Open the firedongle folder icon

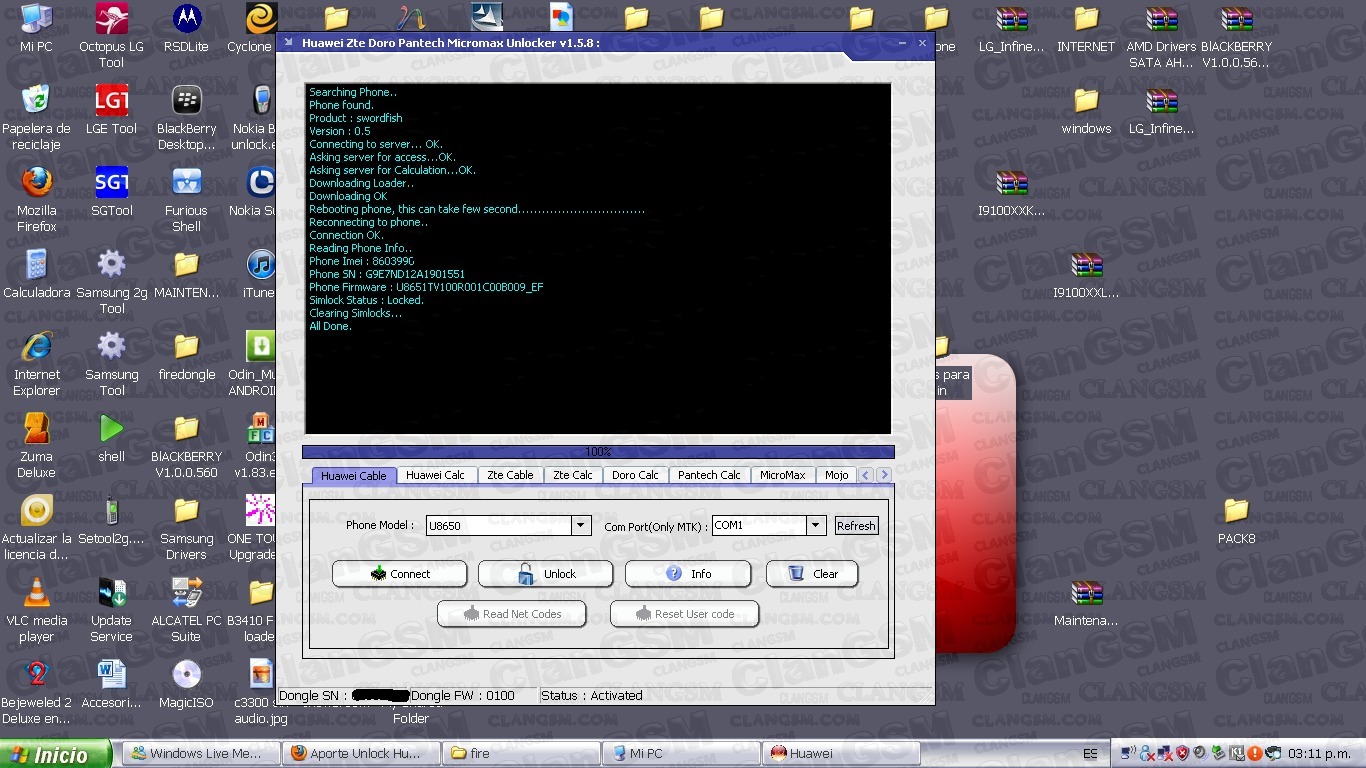[x=186, y=356]
